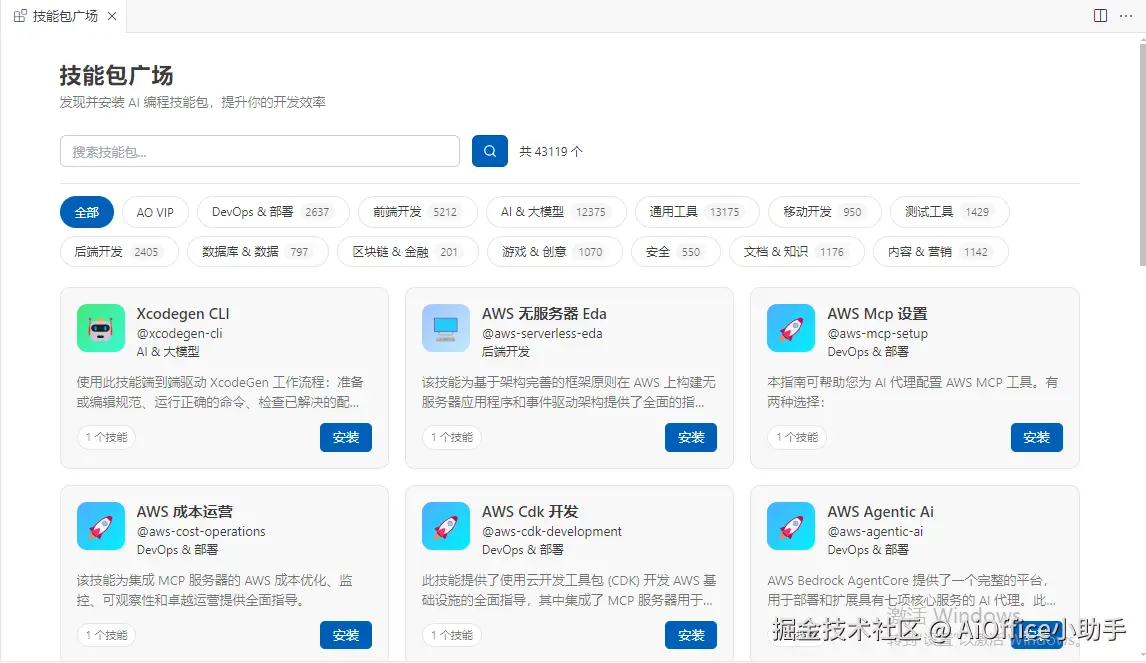This screenshot has height=663, width=1146.
Task: Filter by 数据库 & 数据 category
Action: coord(257,251)
